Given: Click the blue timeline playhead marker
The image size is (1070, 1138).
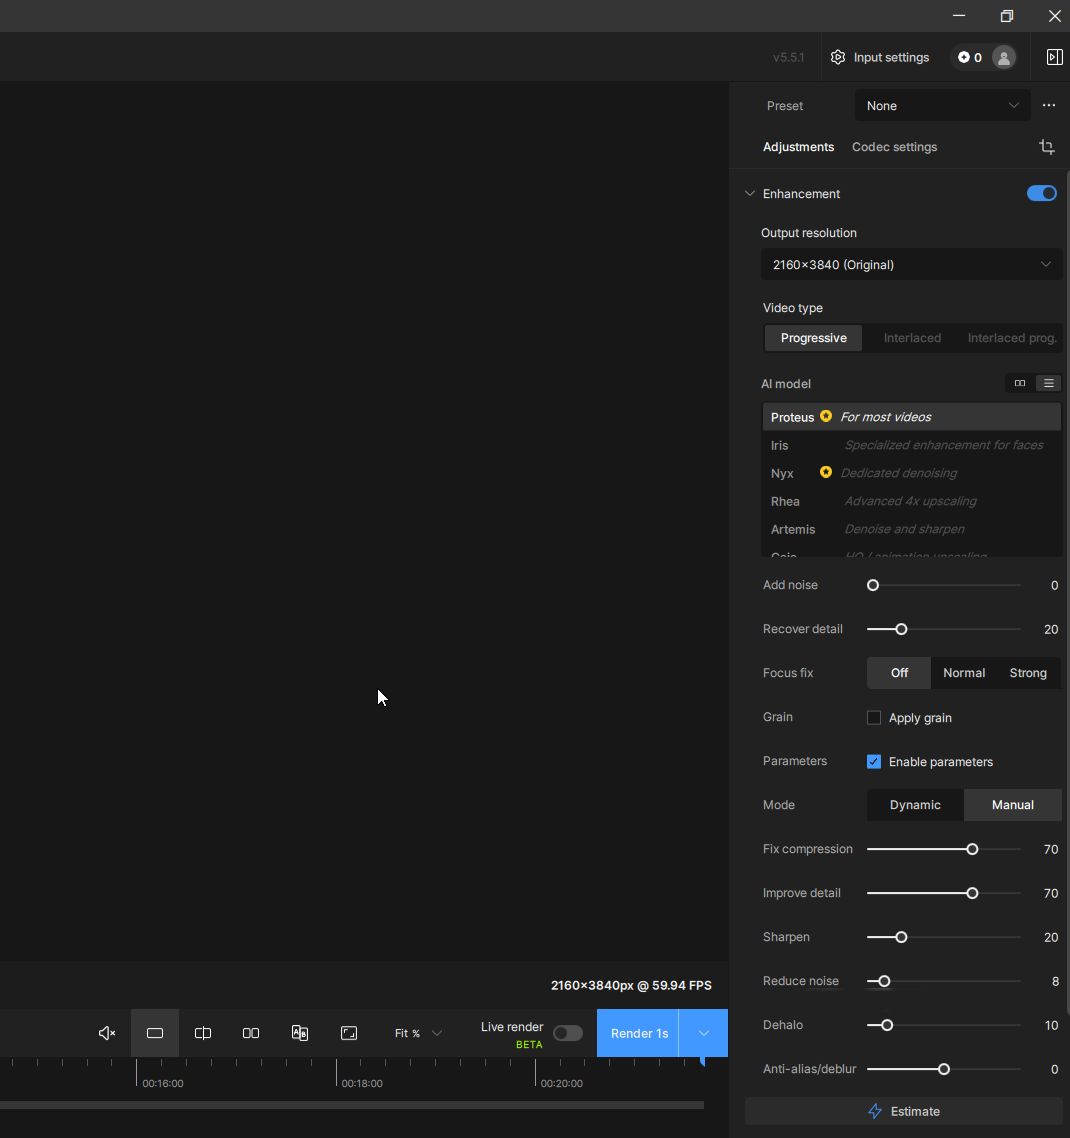Looking at the screenshot, I should tap(702, 1061).
